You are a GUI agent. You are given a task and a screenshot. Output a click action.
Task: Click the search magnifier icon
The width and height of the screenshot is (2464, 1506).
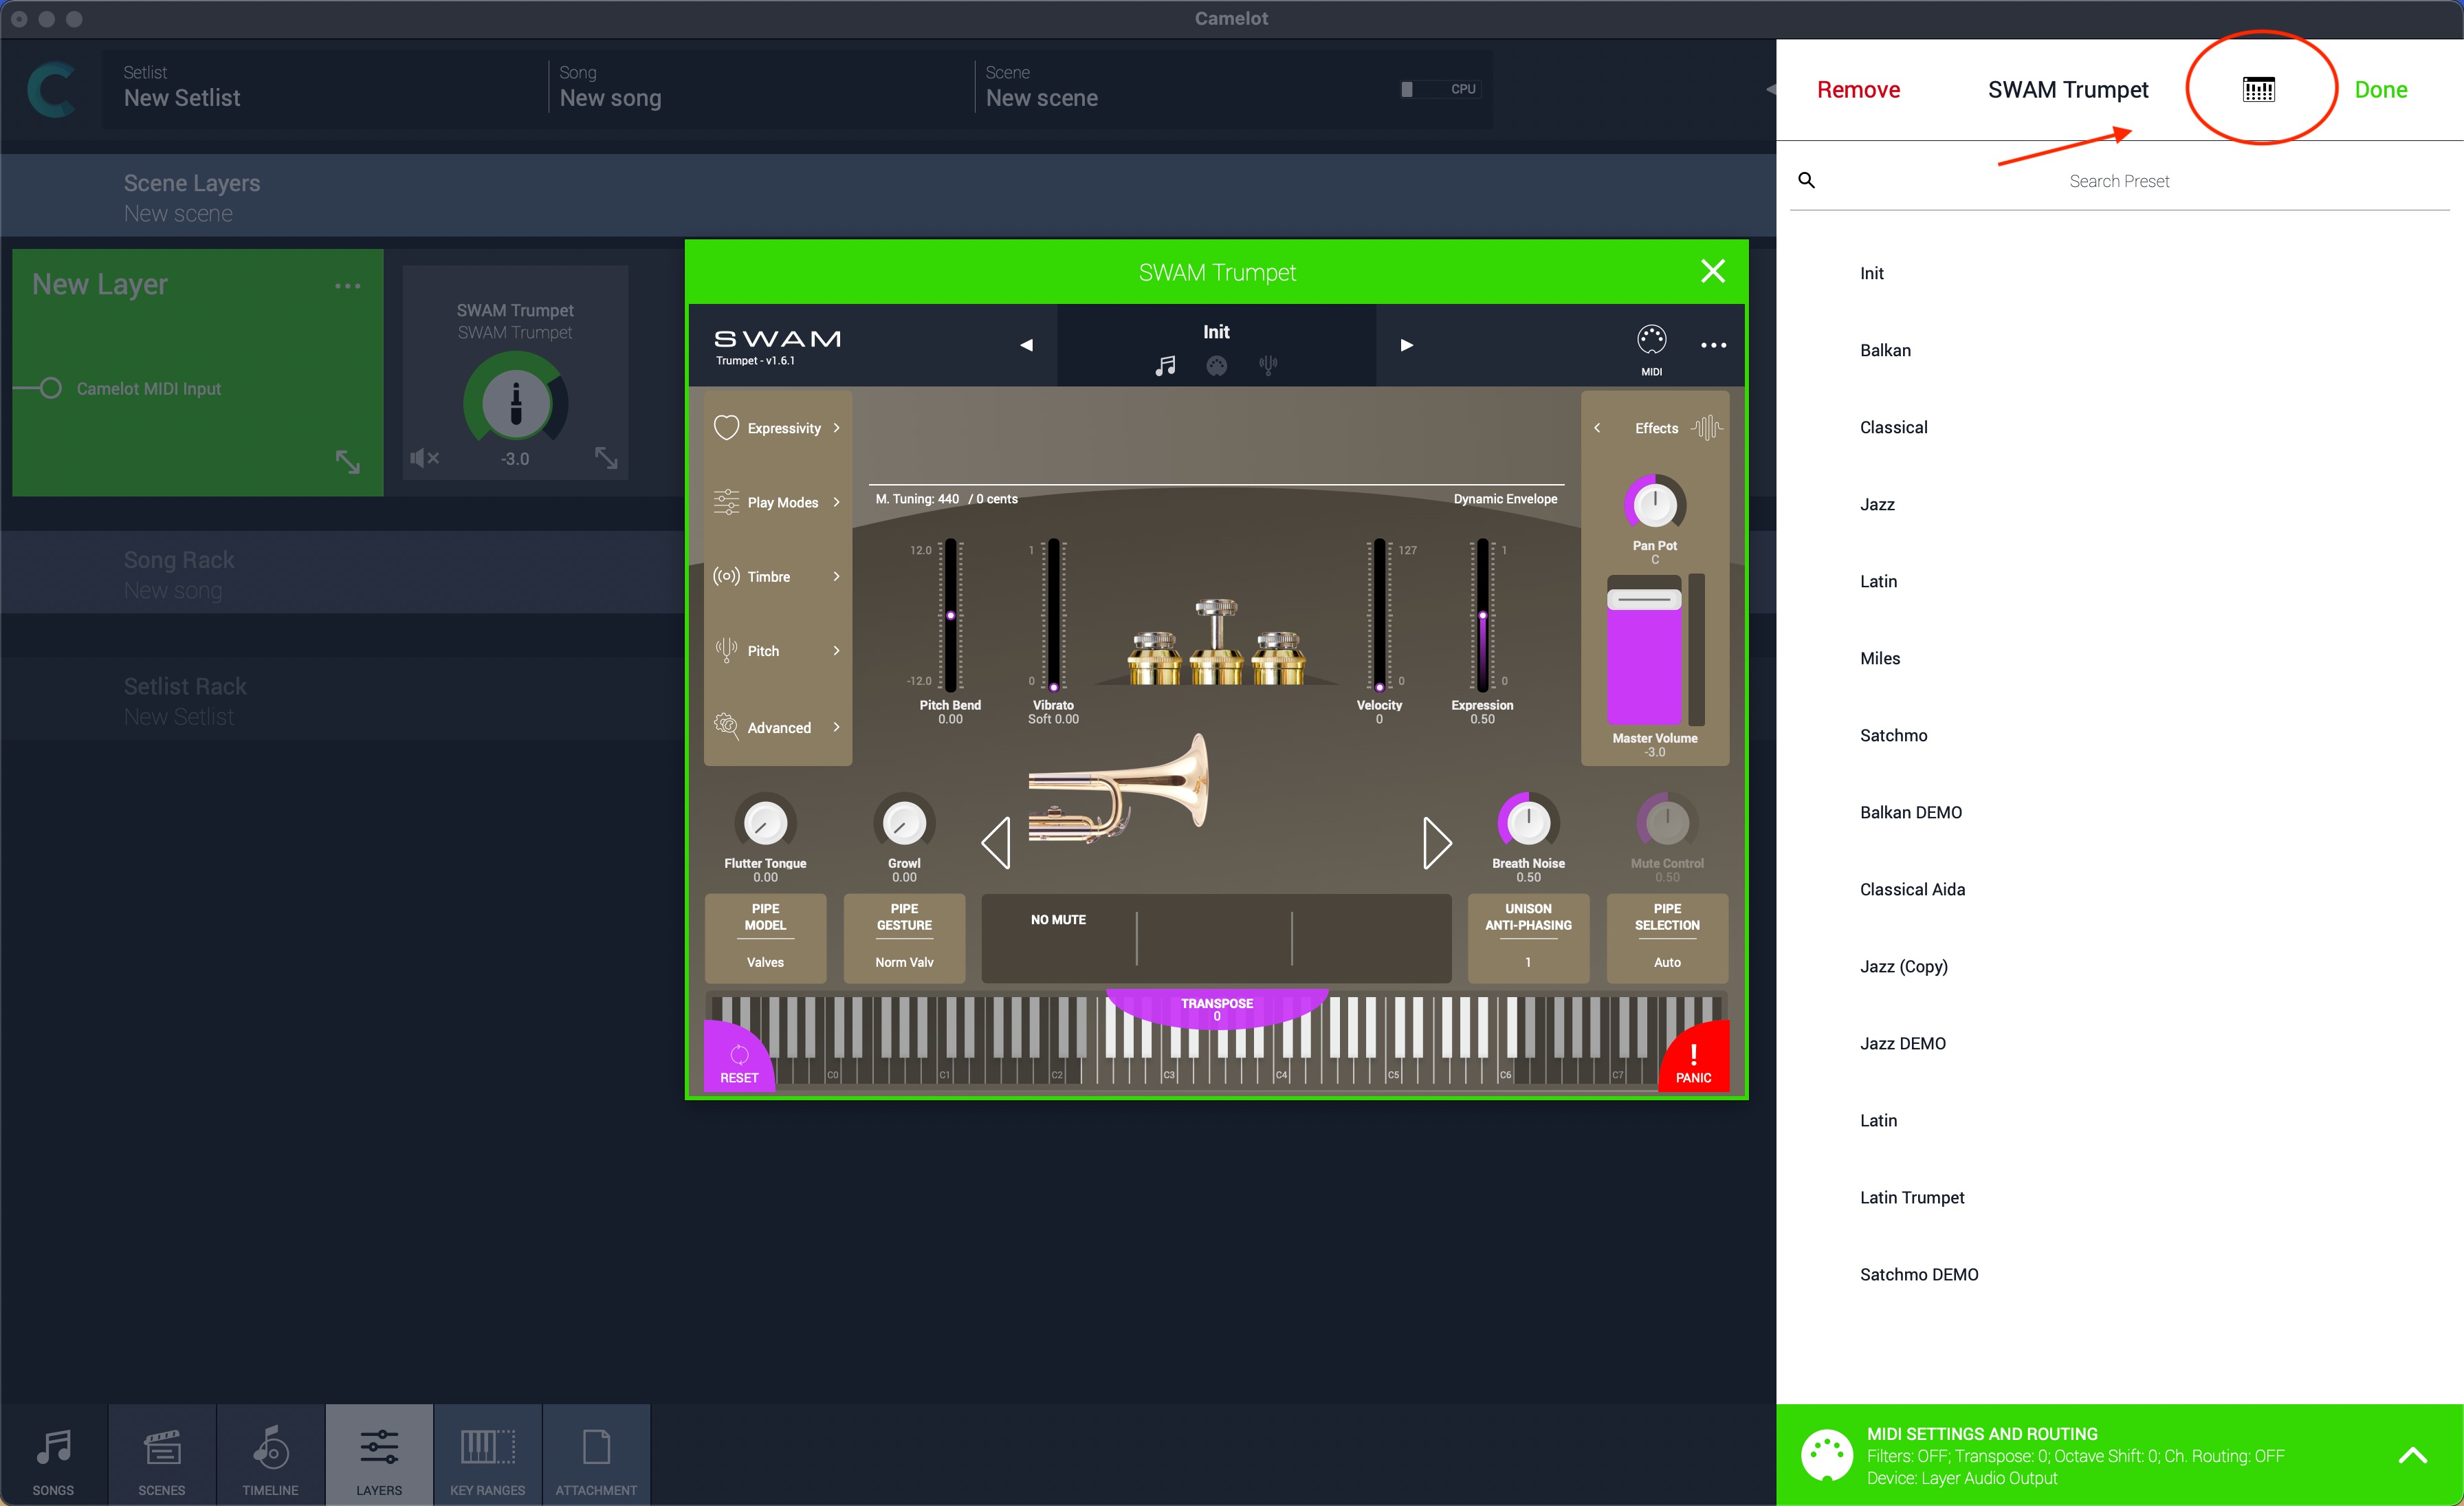[x=1806, y=180]
